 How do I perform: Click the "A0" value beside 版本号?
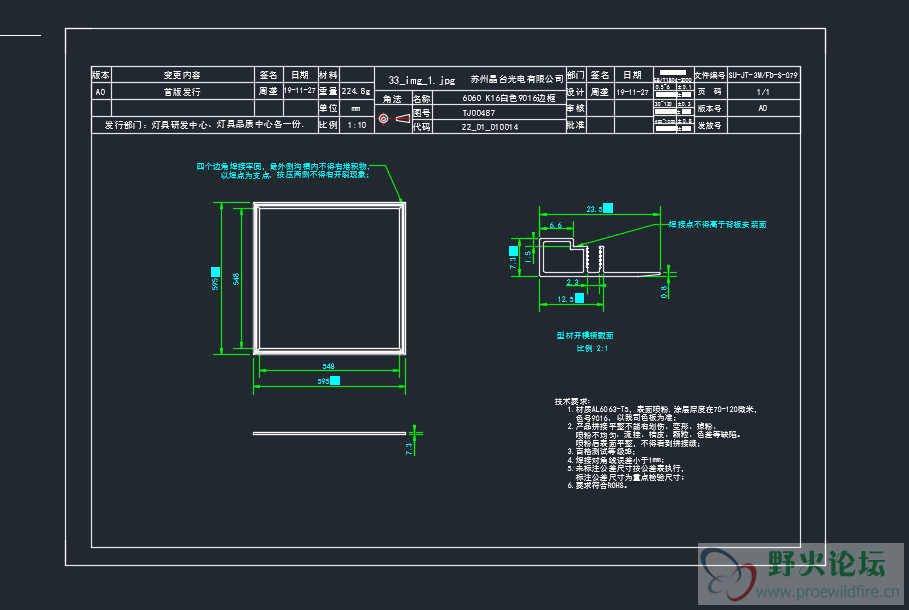[763, 108]
